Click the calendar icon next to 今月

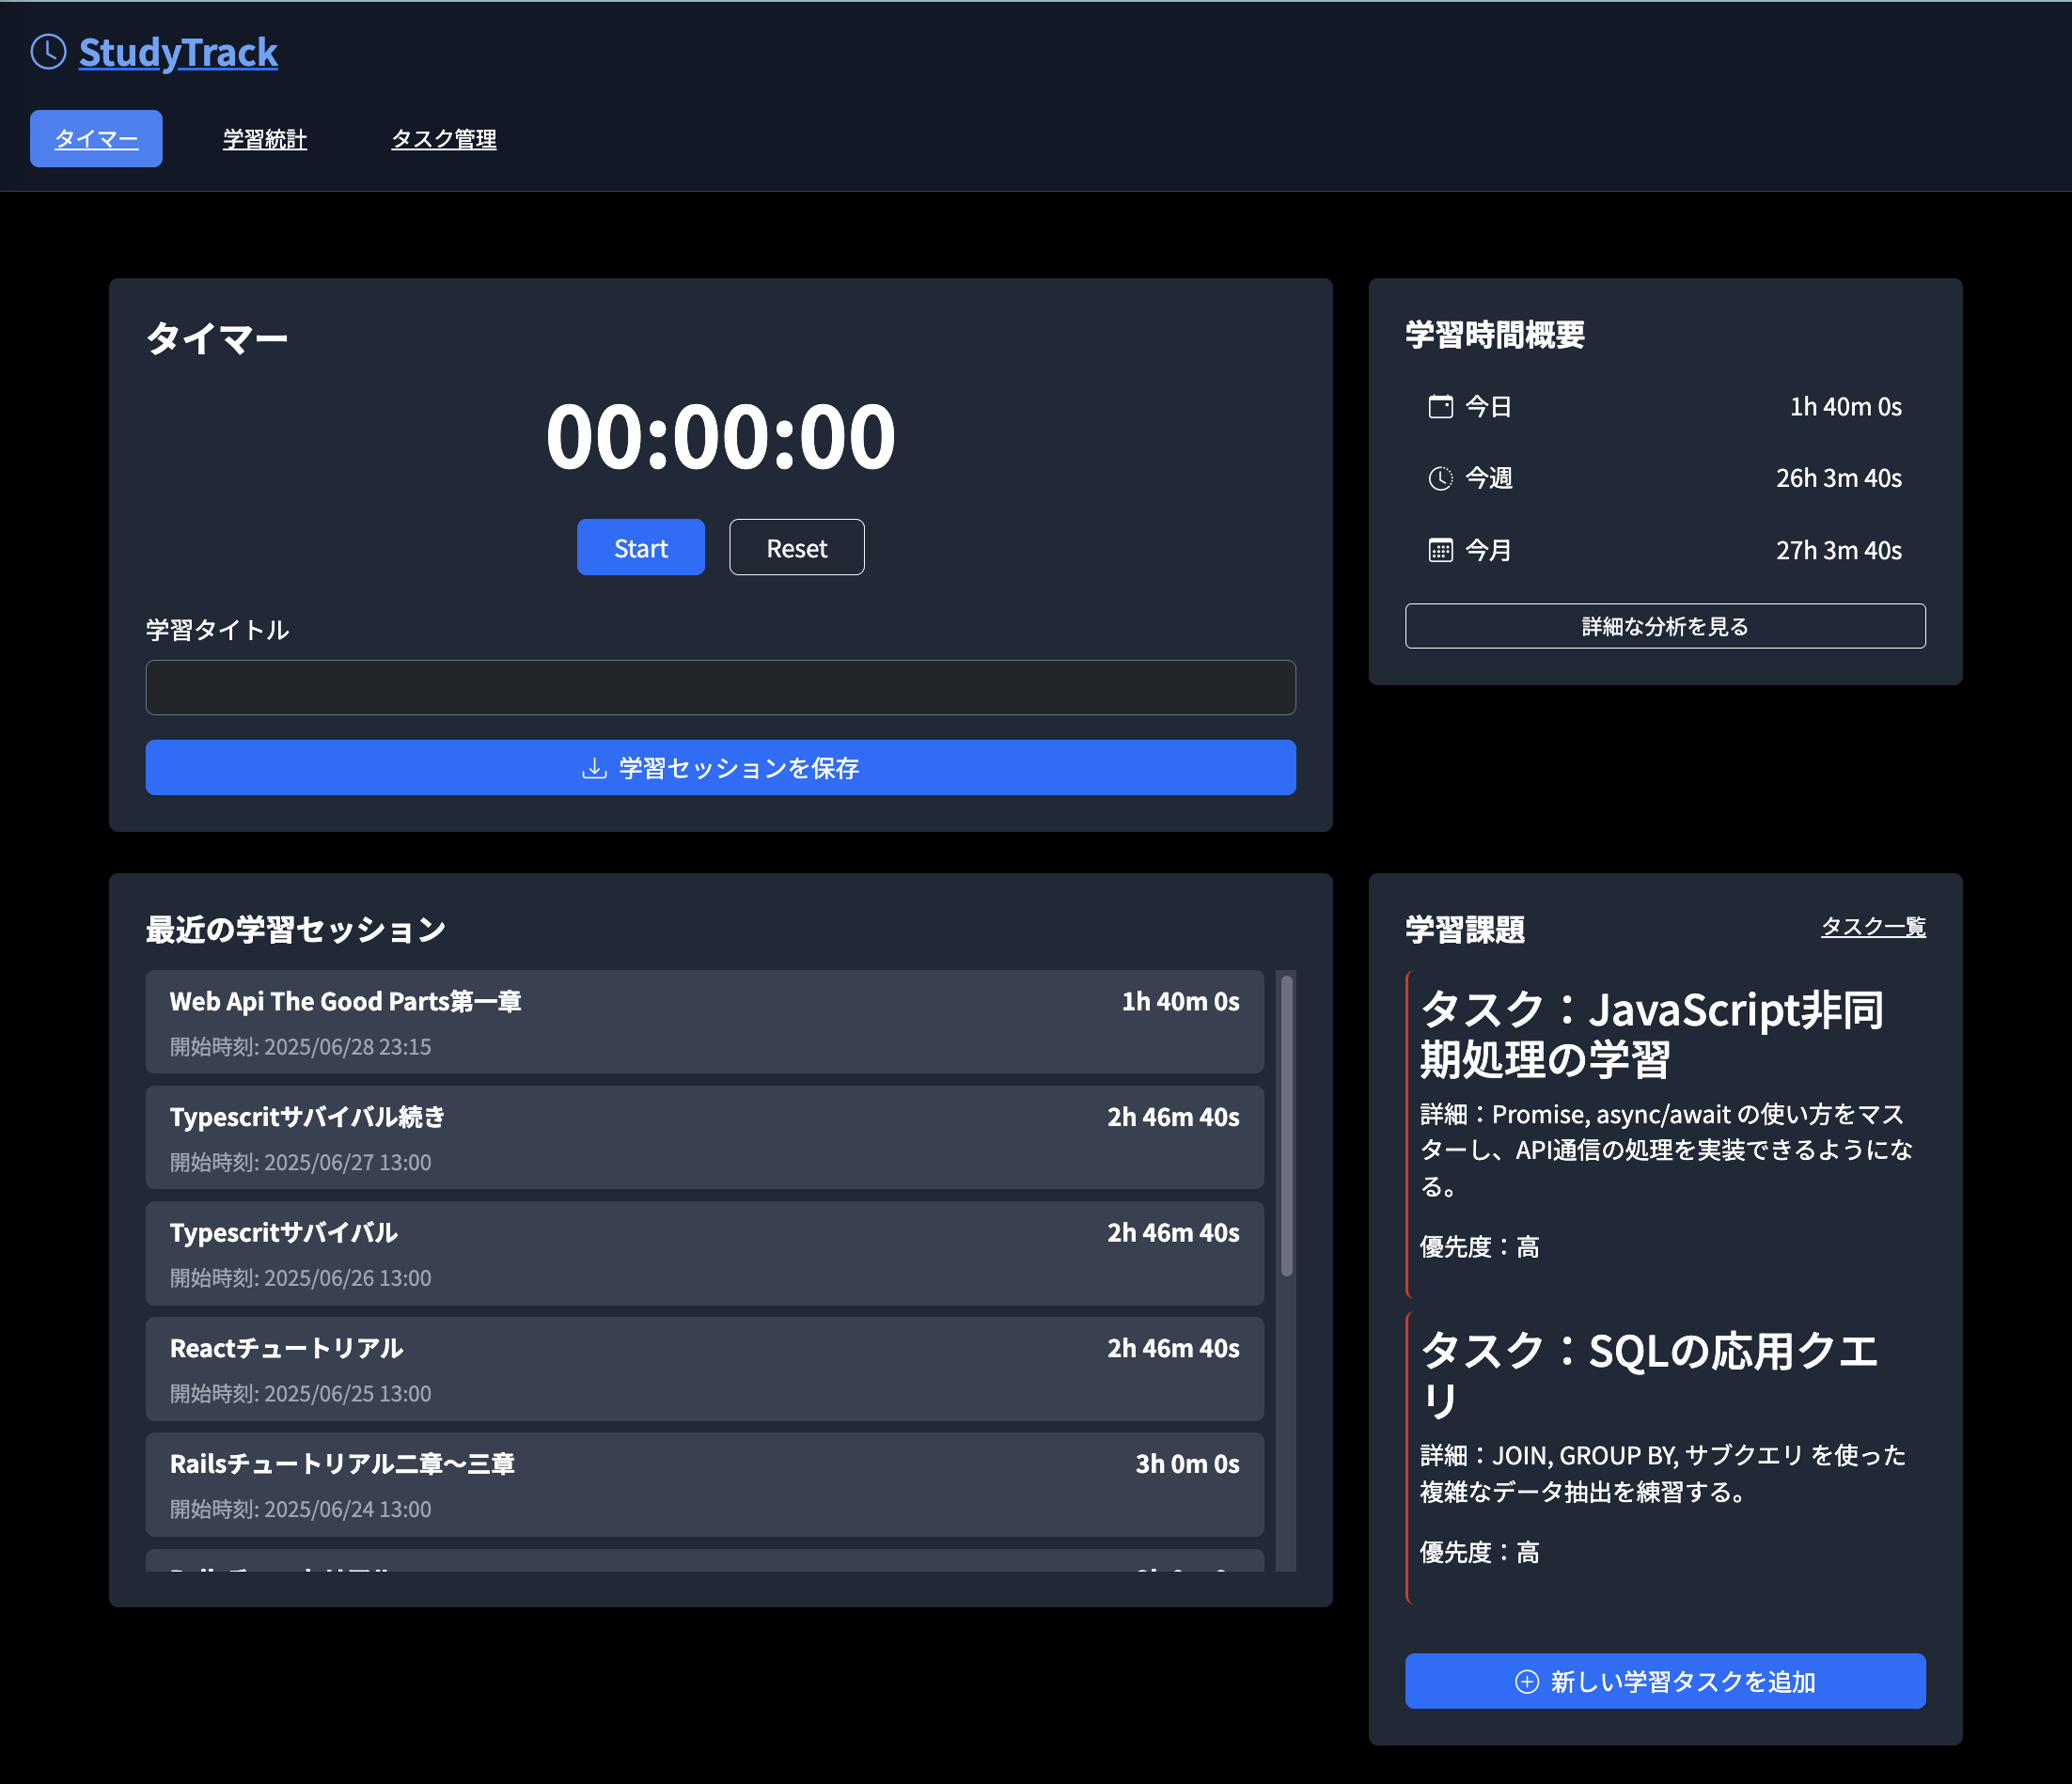[1439, 549]
